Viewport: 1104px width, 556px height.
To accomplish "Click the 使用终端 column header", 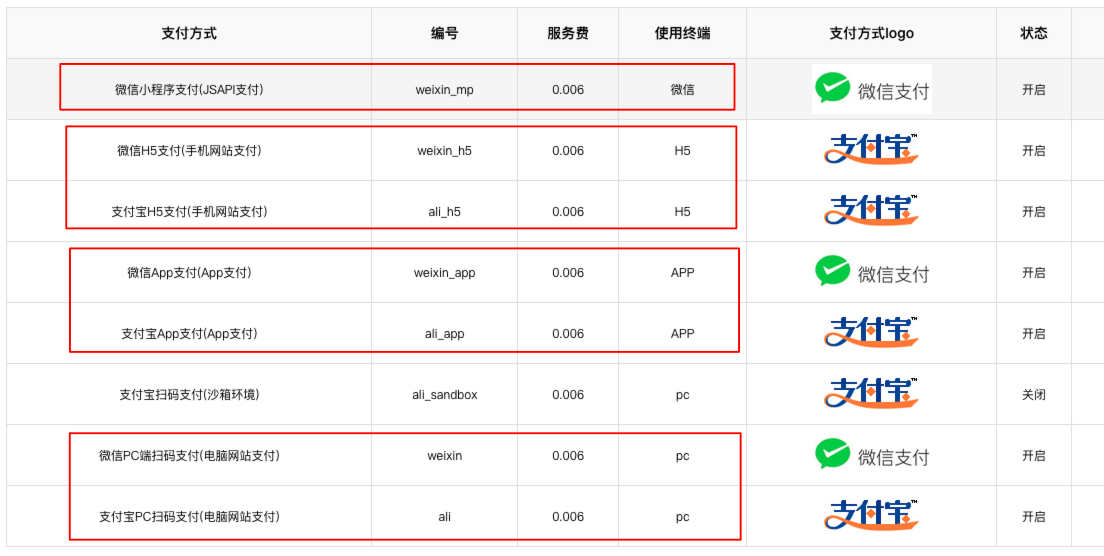I will [682, 33].
